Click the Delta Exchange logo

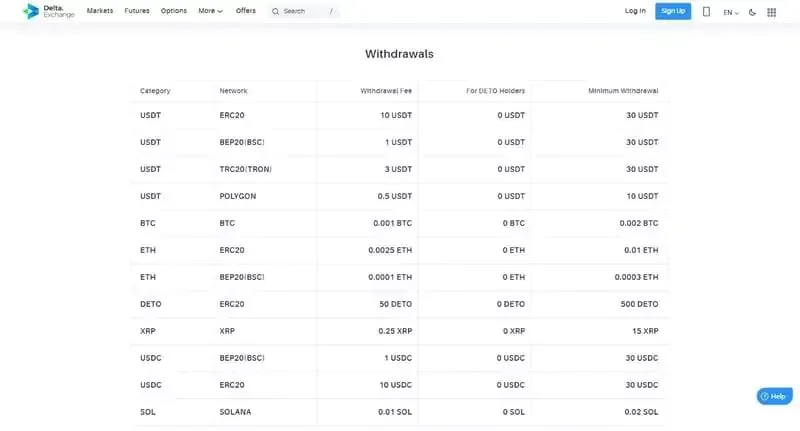(x=49, y=11)
